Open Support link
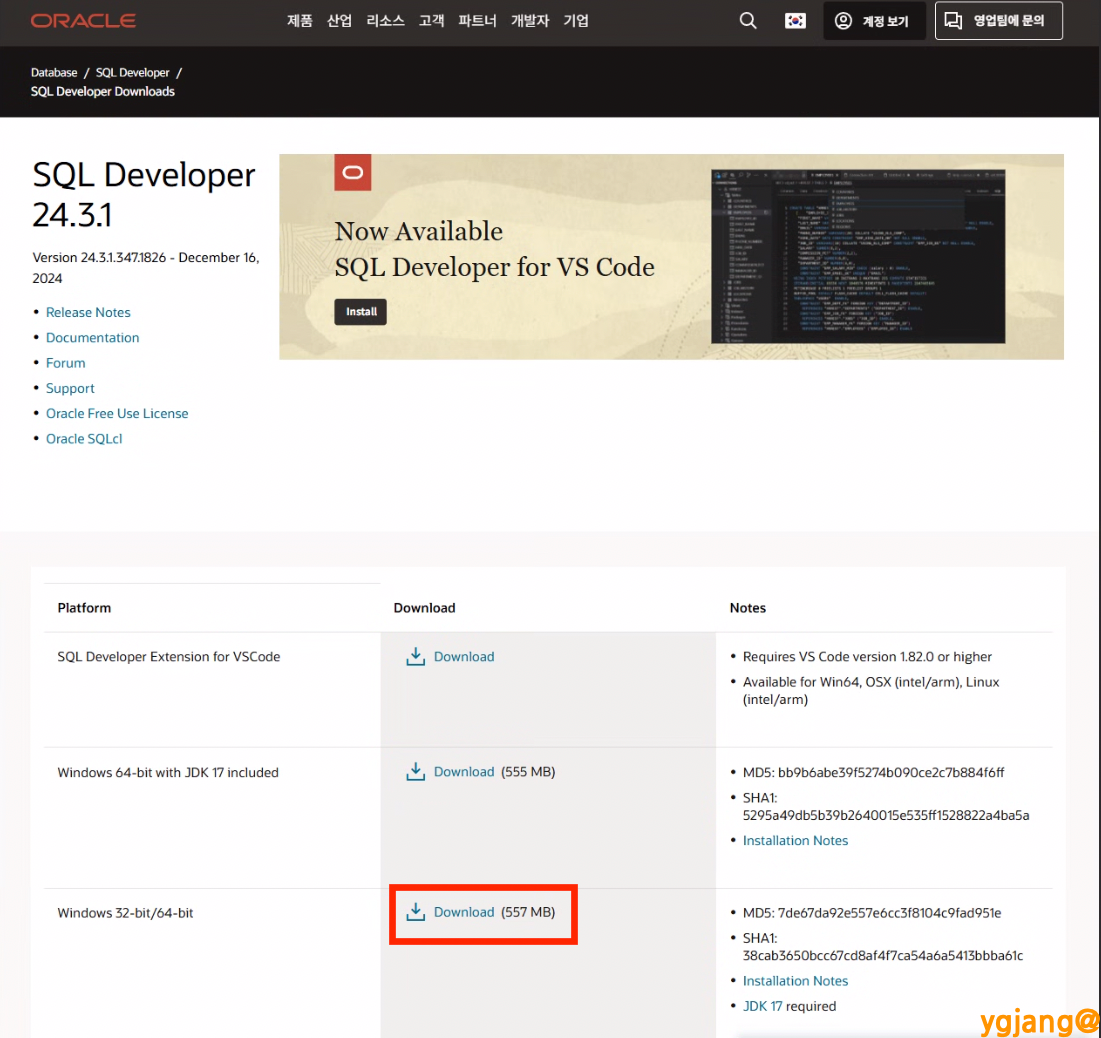The height and width of the screenshot is (1038, 1101). 70,388
